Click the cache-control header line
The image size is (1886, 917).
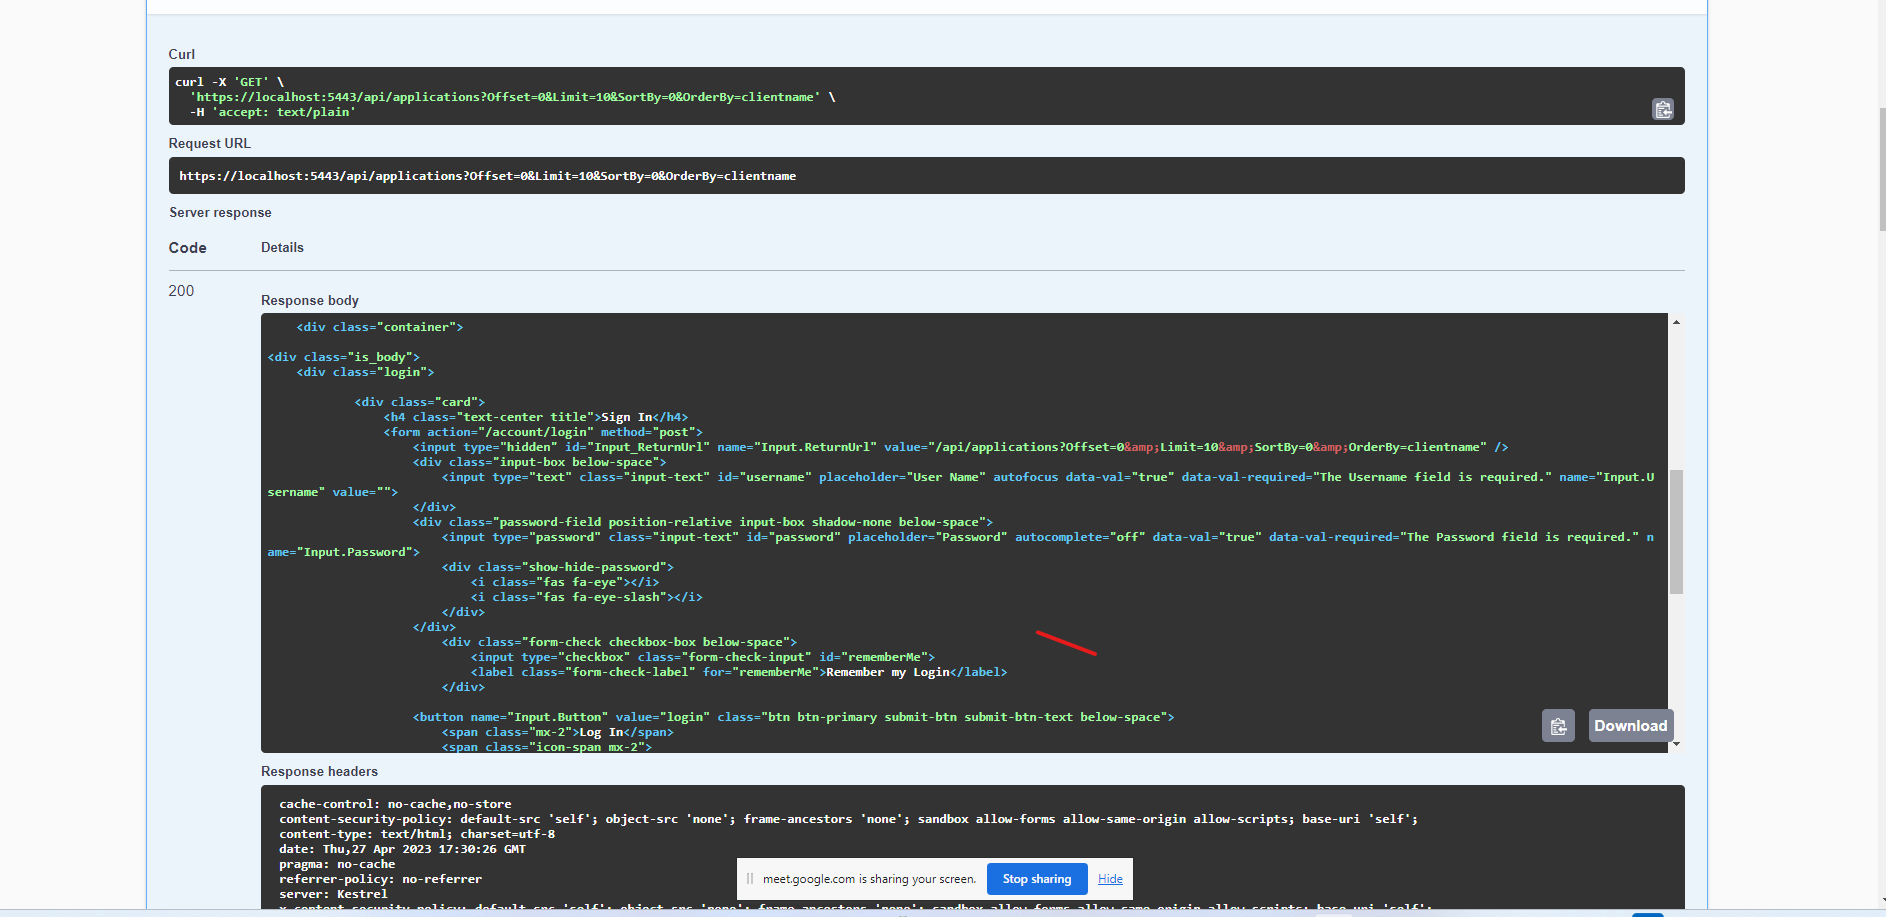[395, 804]
